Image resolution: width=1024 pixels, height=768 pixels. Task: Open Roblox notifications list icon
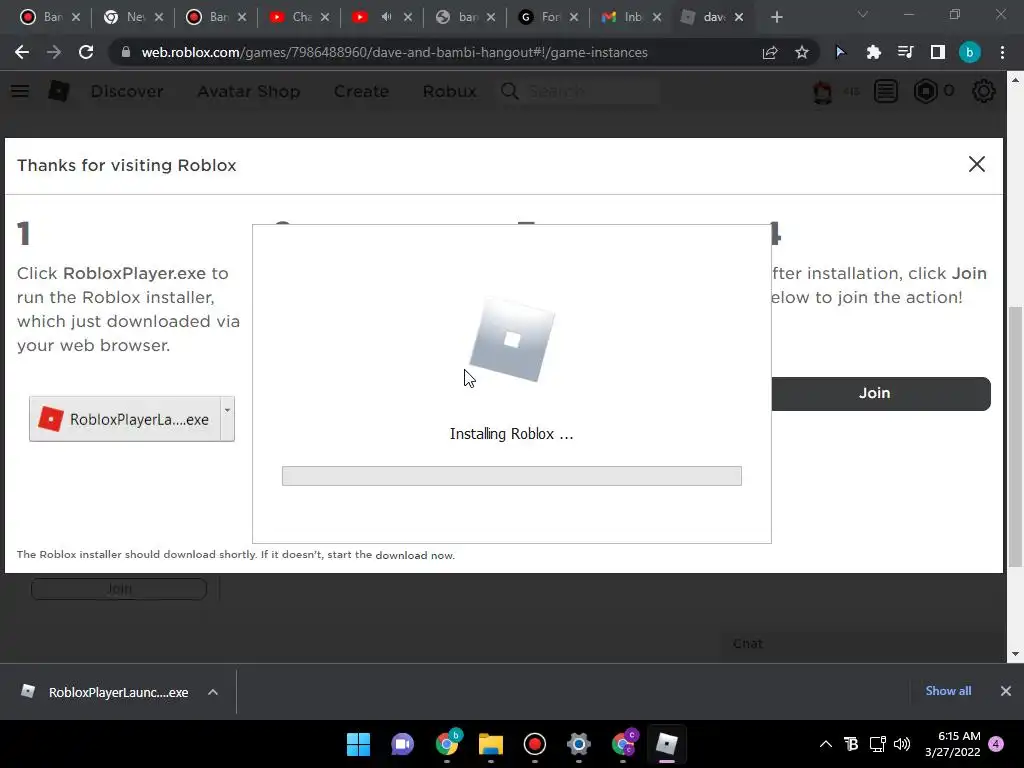[x=886, y=91]
